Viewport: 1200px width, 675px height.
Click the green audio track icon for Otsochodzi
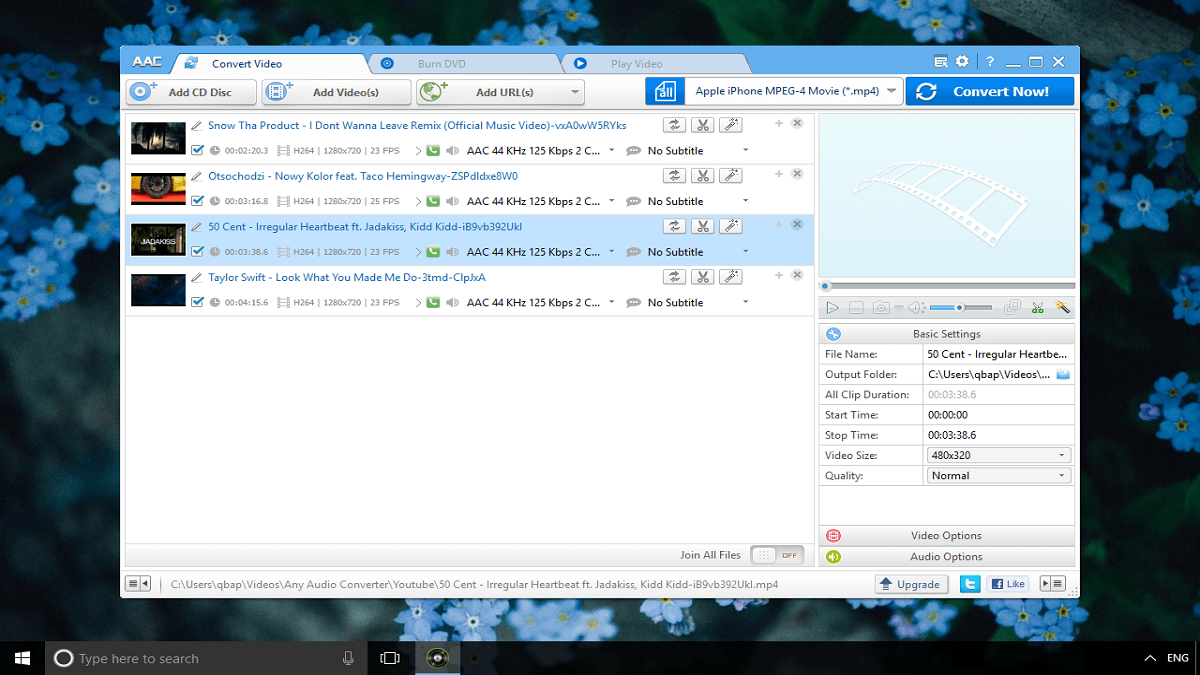[x=433, y=201]
